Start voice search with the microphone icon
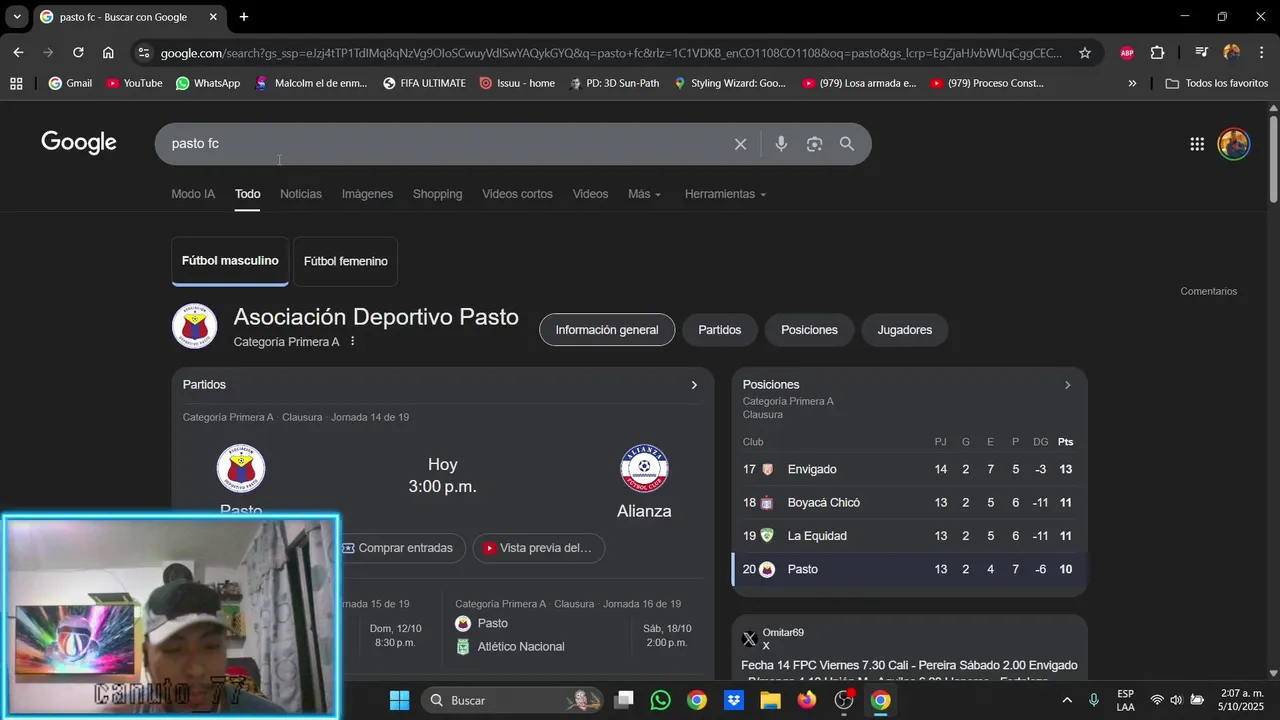Image resolution: width=1280 pixels, height=720 pixels. tap(781, 144)
